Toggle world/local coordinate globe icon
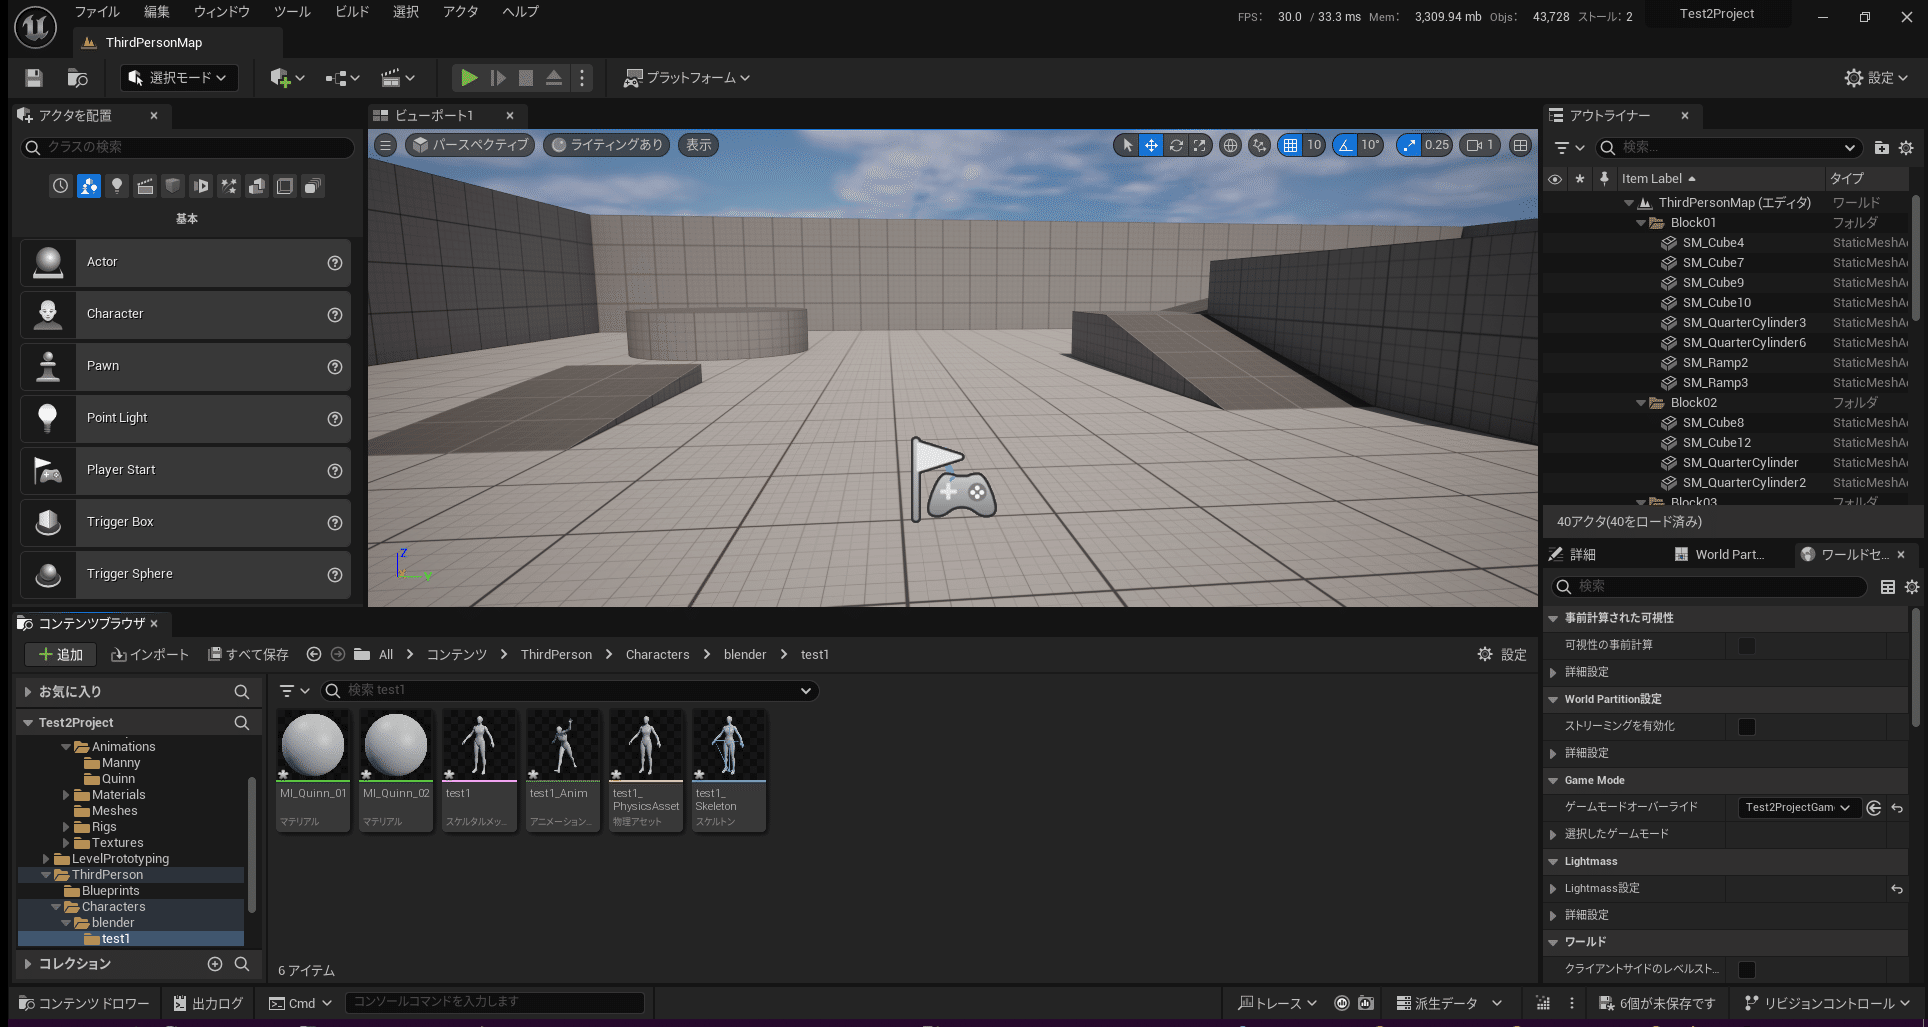Image resolution: width=1928 pixels, height=1027 pixels. [1230, 145]
